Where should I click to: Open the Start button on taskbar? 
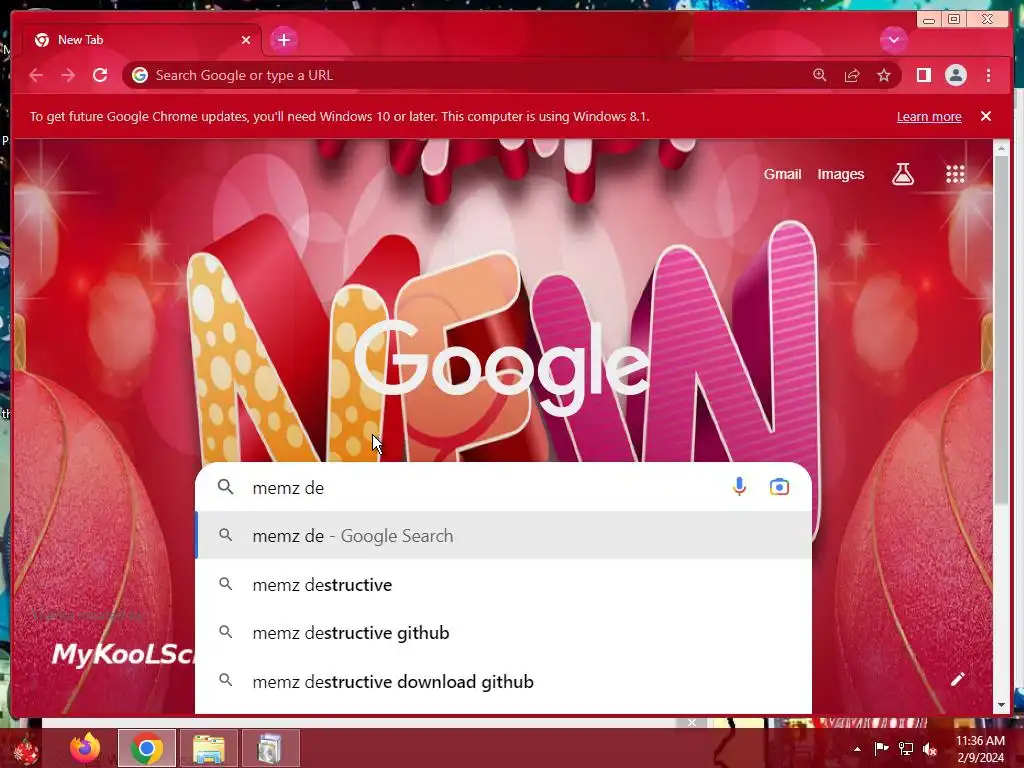tap(25, 748)
